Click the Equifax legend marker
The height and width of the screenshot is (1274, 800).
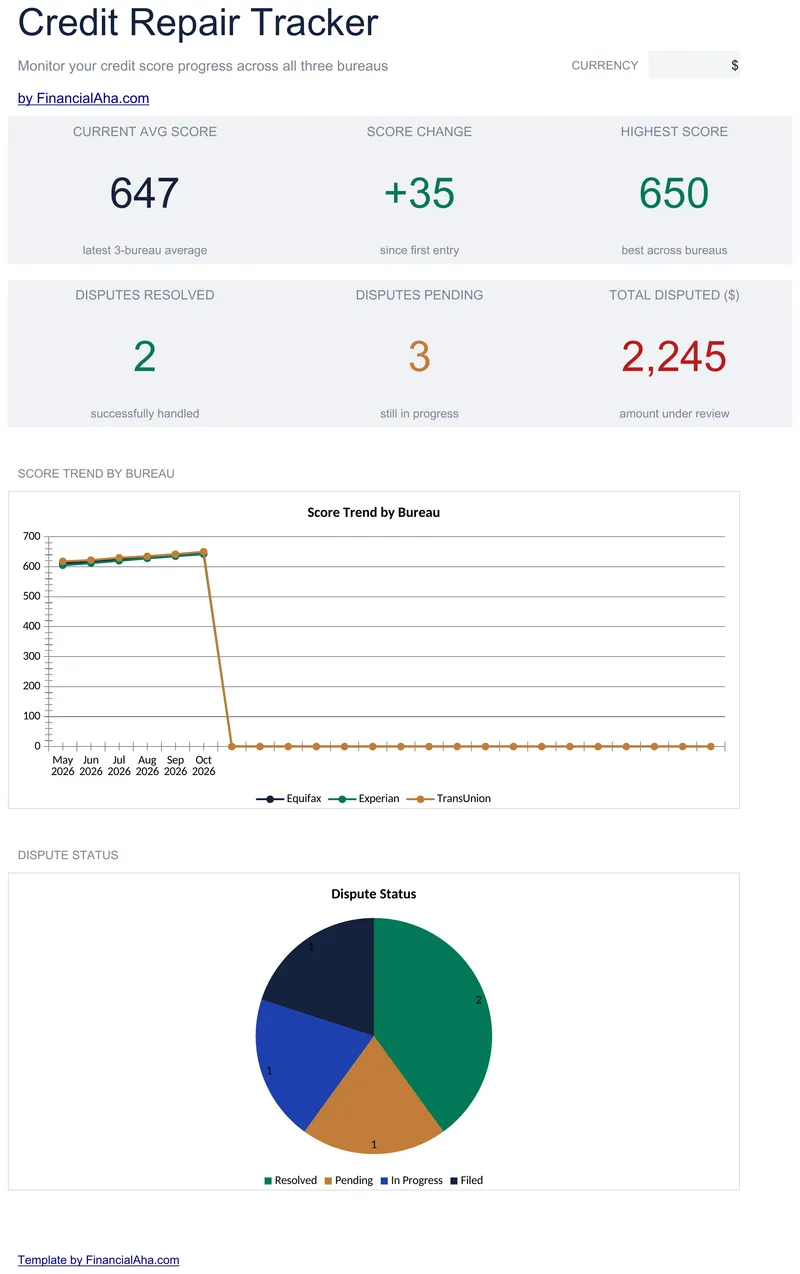pos(270,799)
